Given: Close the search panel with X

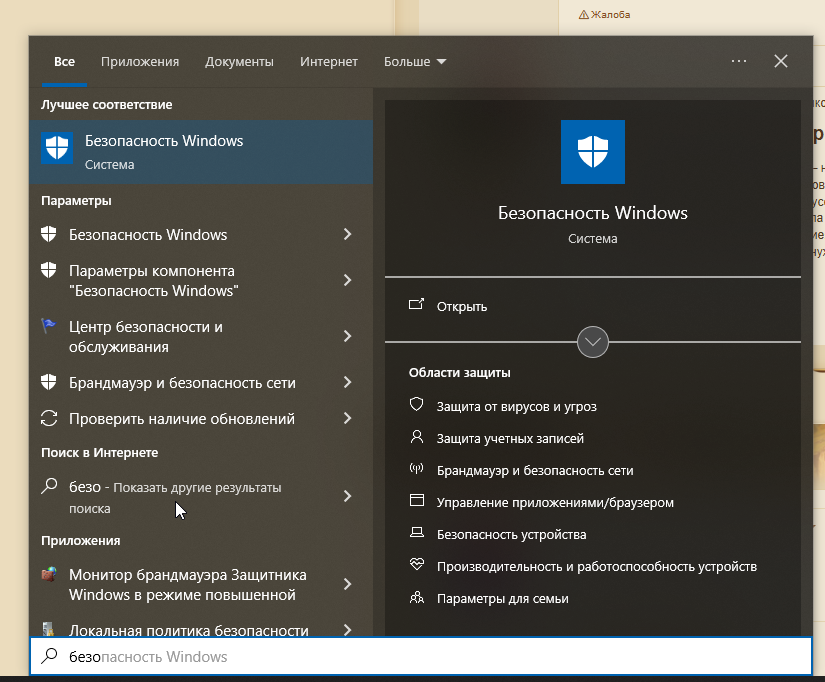Looking at the screenshot, I should 781,61.
